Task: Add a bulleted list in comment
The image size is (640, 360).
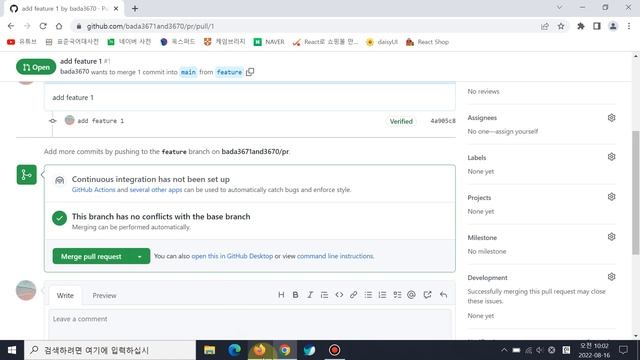Action: 368,295
